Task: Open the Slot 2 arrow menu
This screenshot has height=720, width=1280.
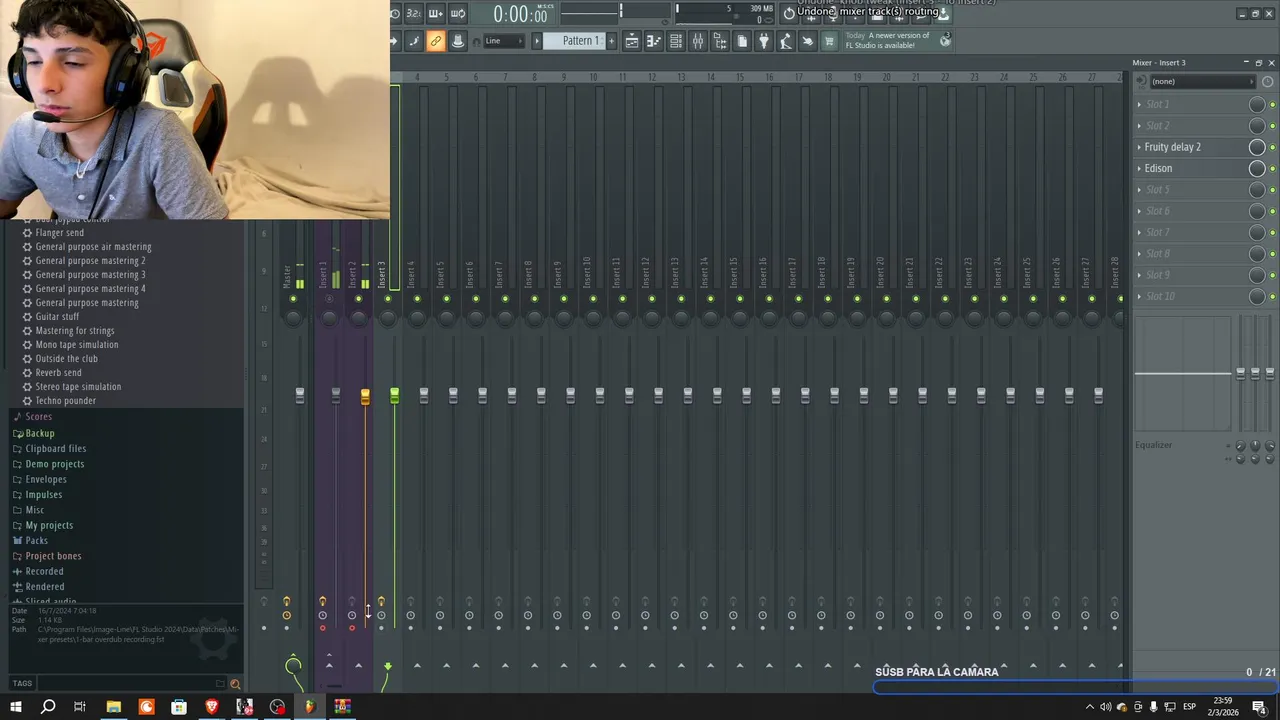Action: pos(1139,126)
